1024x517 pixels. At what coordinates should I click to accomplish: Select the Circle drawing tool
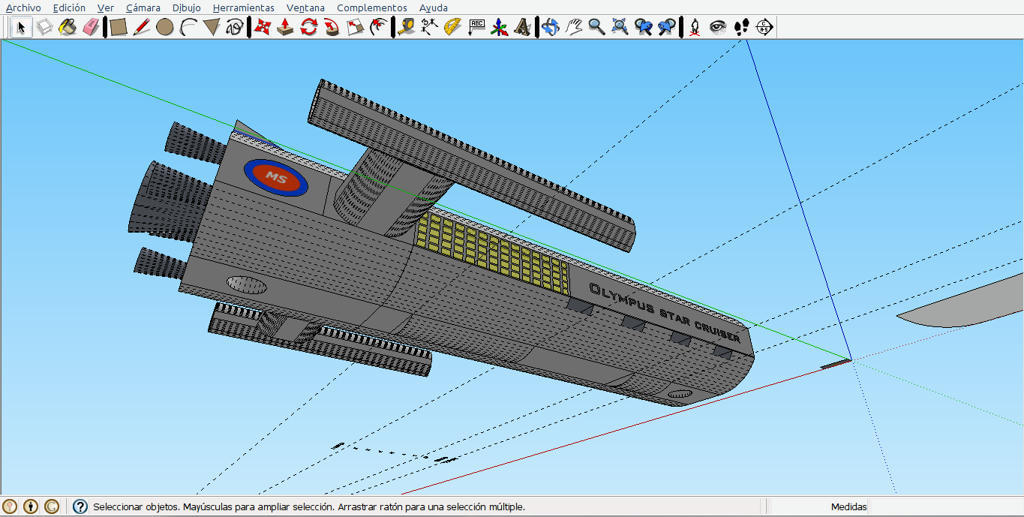click(x=165, y=27)
